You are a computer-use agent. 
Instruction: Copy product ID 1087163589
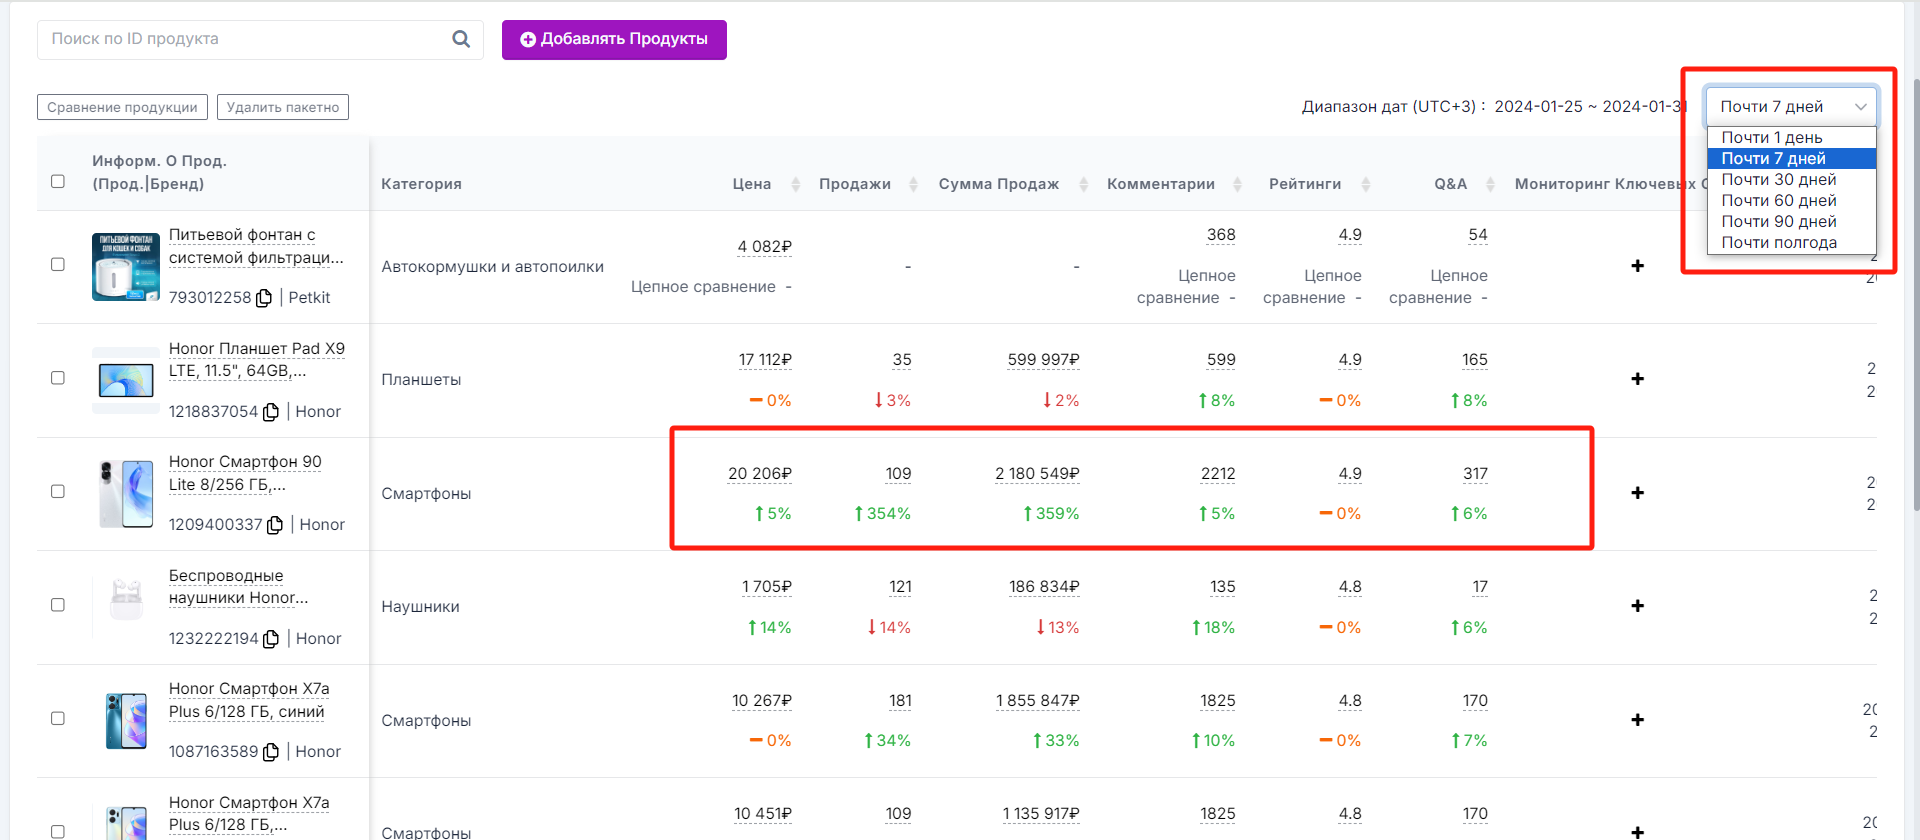tap(271, 752)
